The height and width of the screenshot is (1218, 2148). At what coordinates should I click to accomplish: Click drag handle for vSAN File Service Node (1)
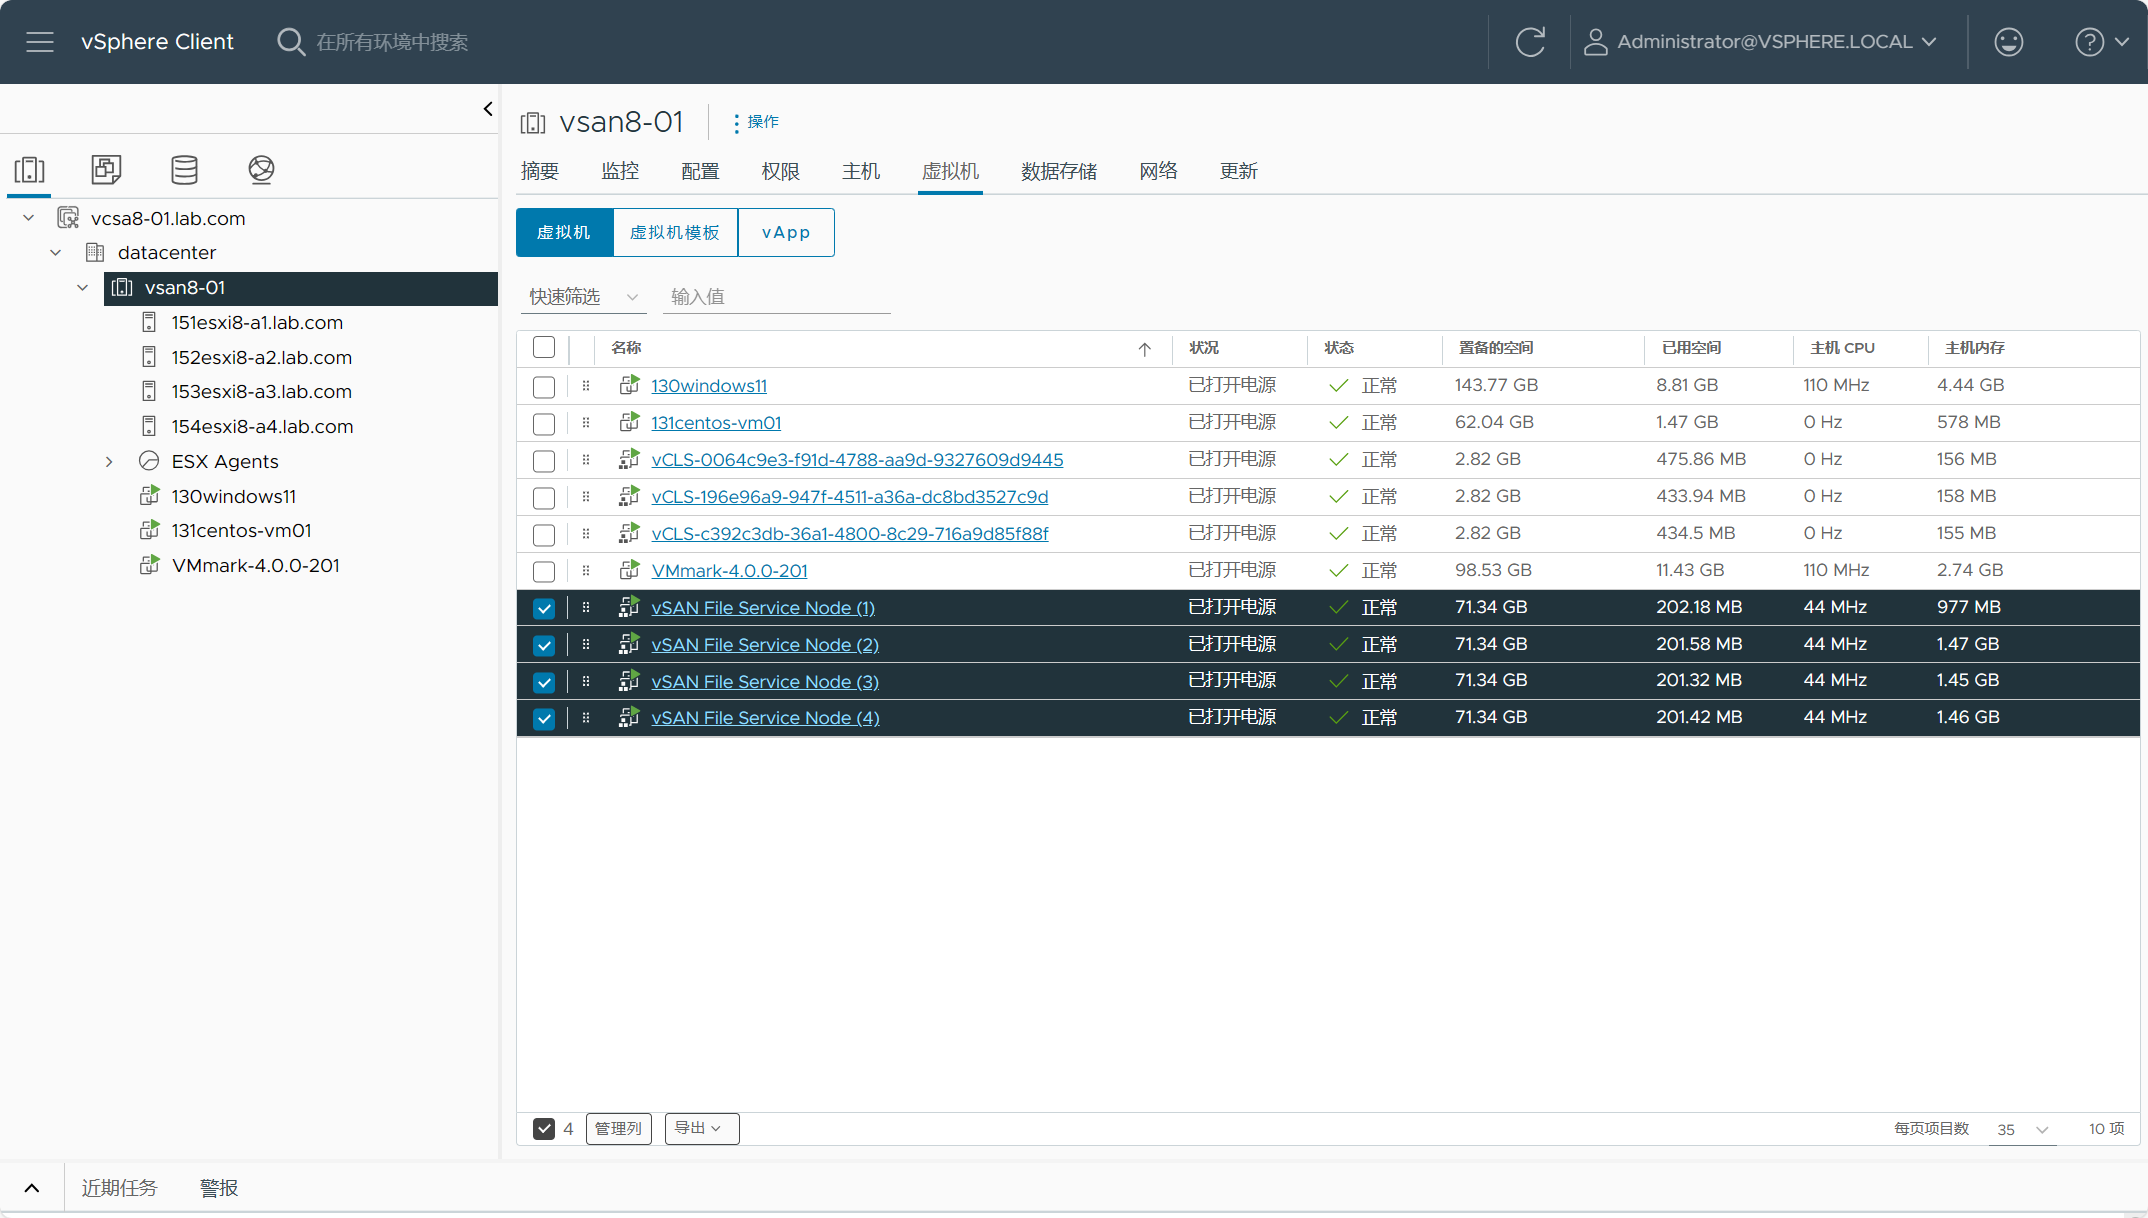click(586, 607)
